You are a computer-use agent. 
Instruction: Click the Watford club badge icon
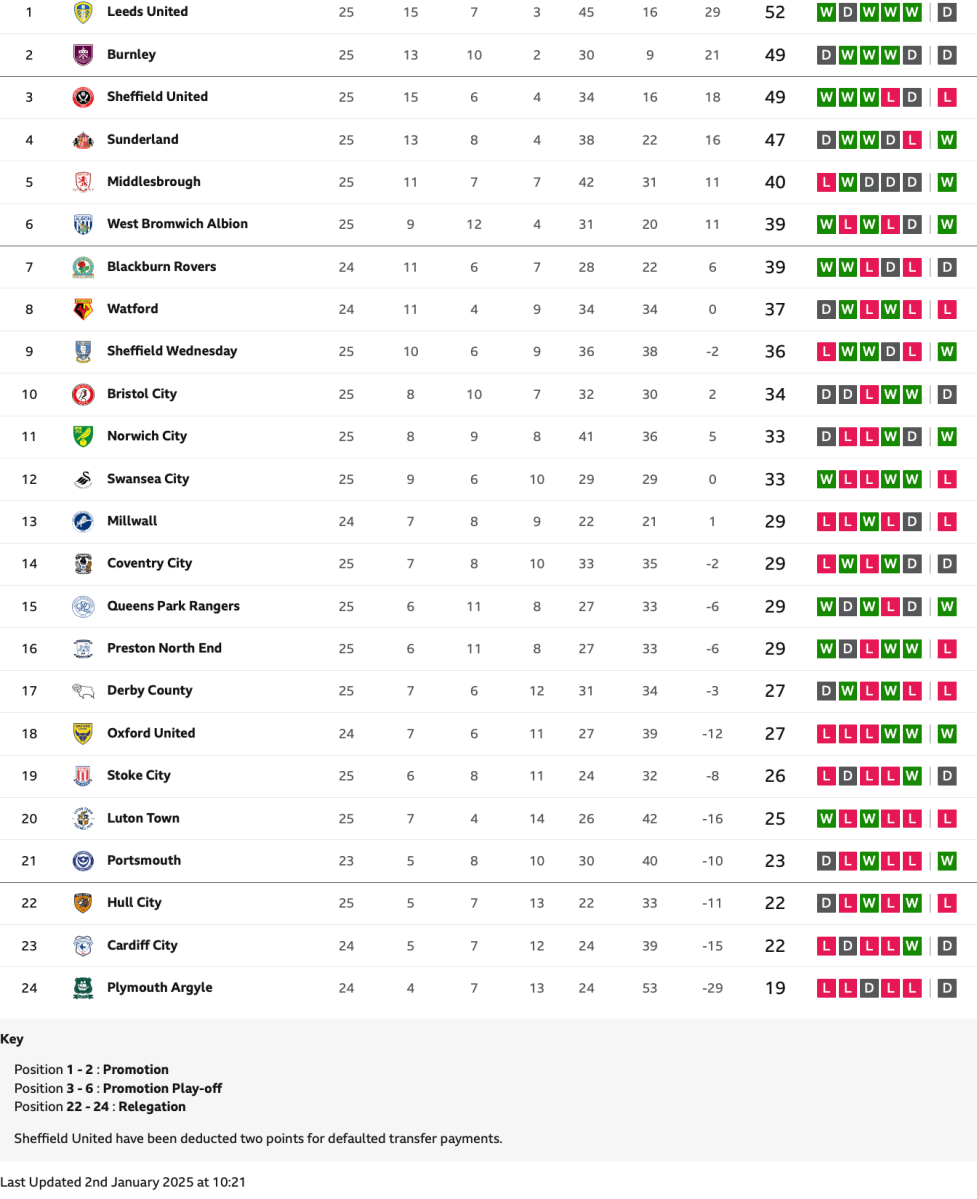83,309
